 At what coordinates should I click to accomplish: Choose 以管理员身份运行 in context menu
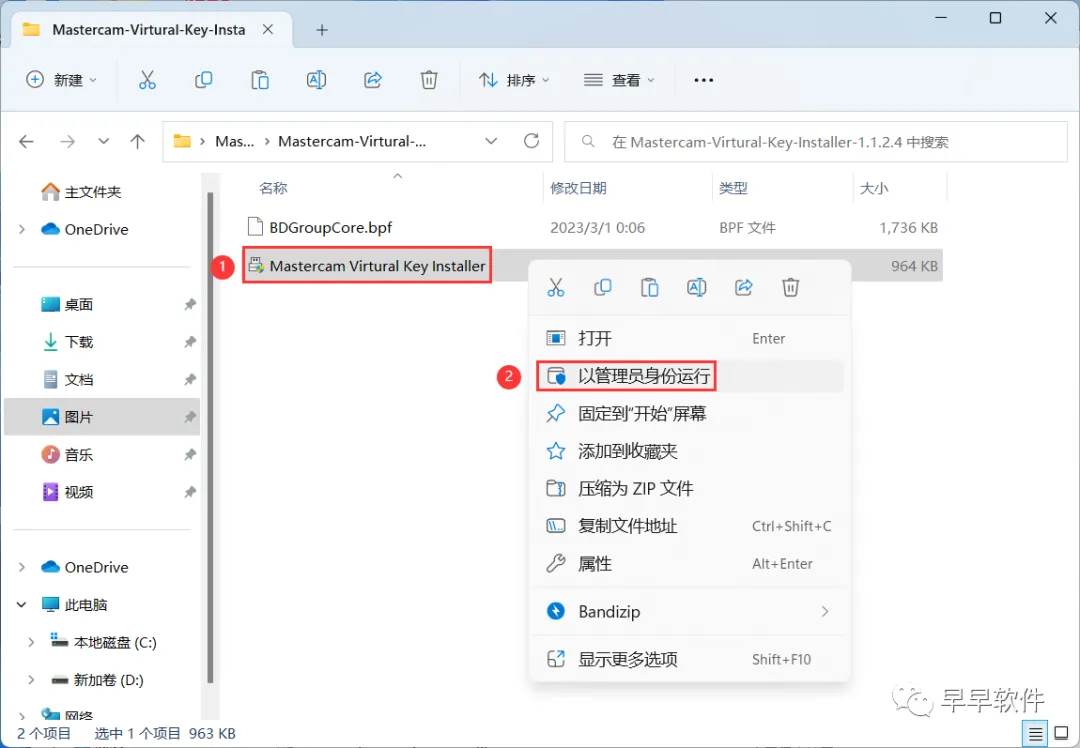[x=689, y=376]
